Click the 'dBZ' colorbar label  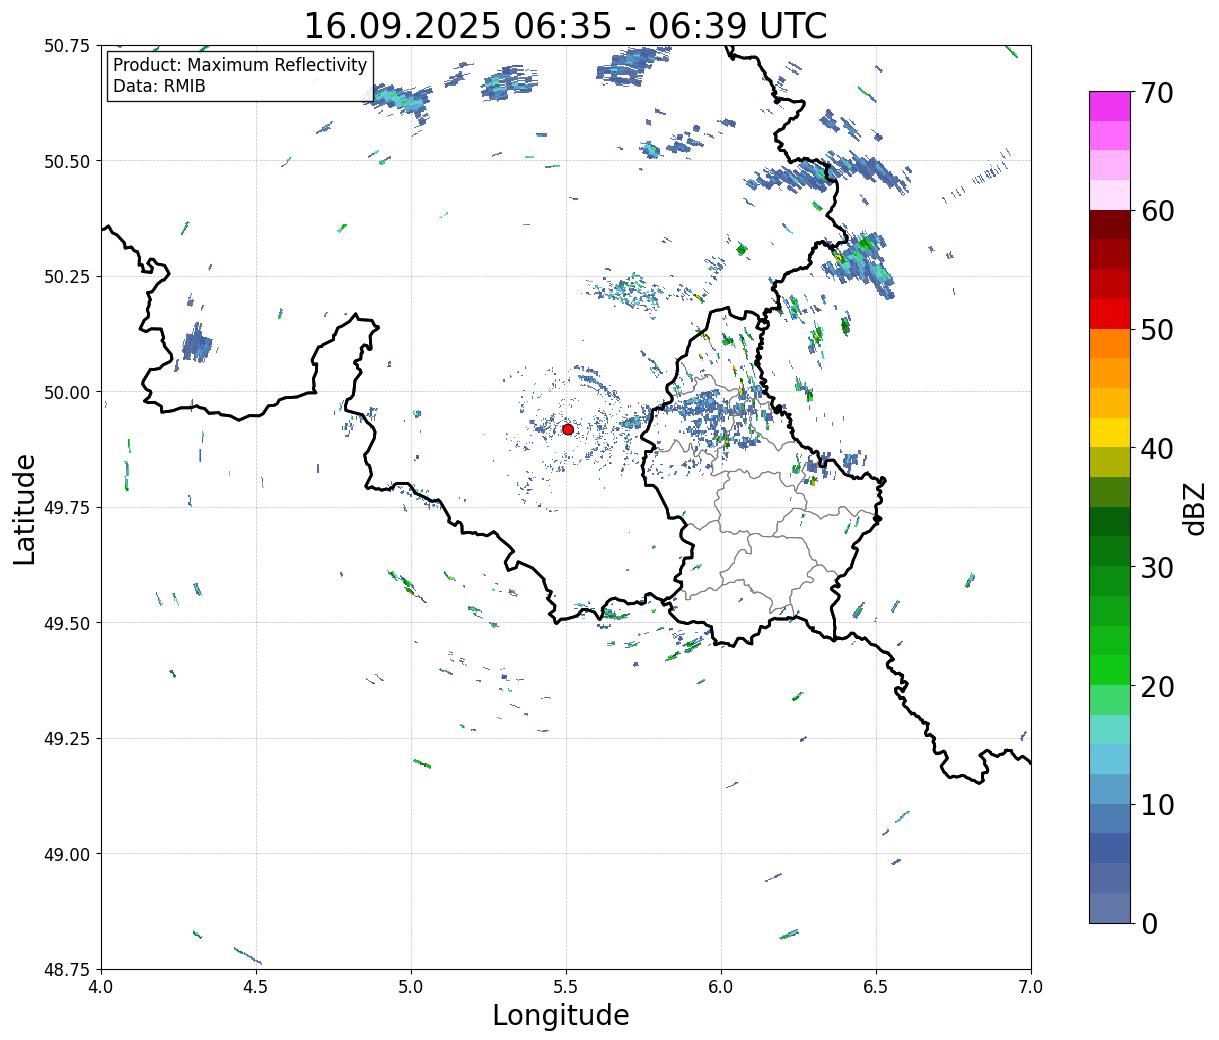coord(1194,508)
